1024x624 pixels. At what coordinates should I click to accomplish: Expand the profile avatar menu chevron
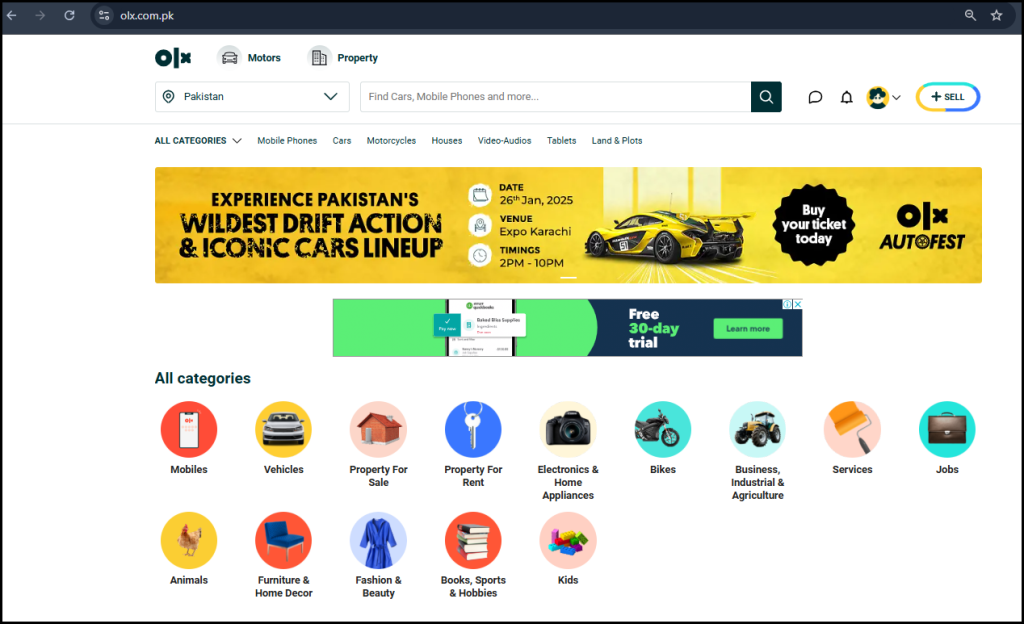click(897, 97)
